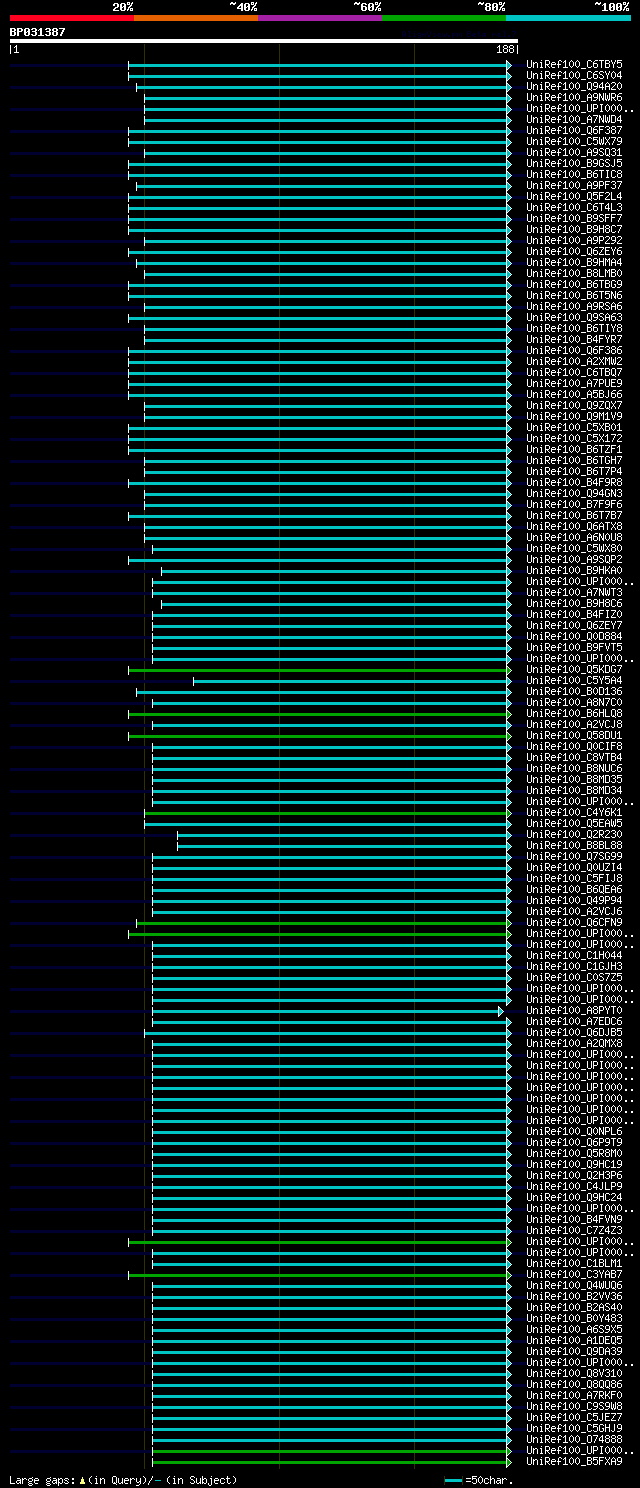Screen dimensions: 640x1488
Task: Choose hit UniRef100_A7NWT3
Action: click(x=574, y=593)
